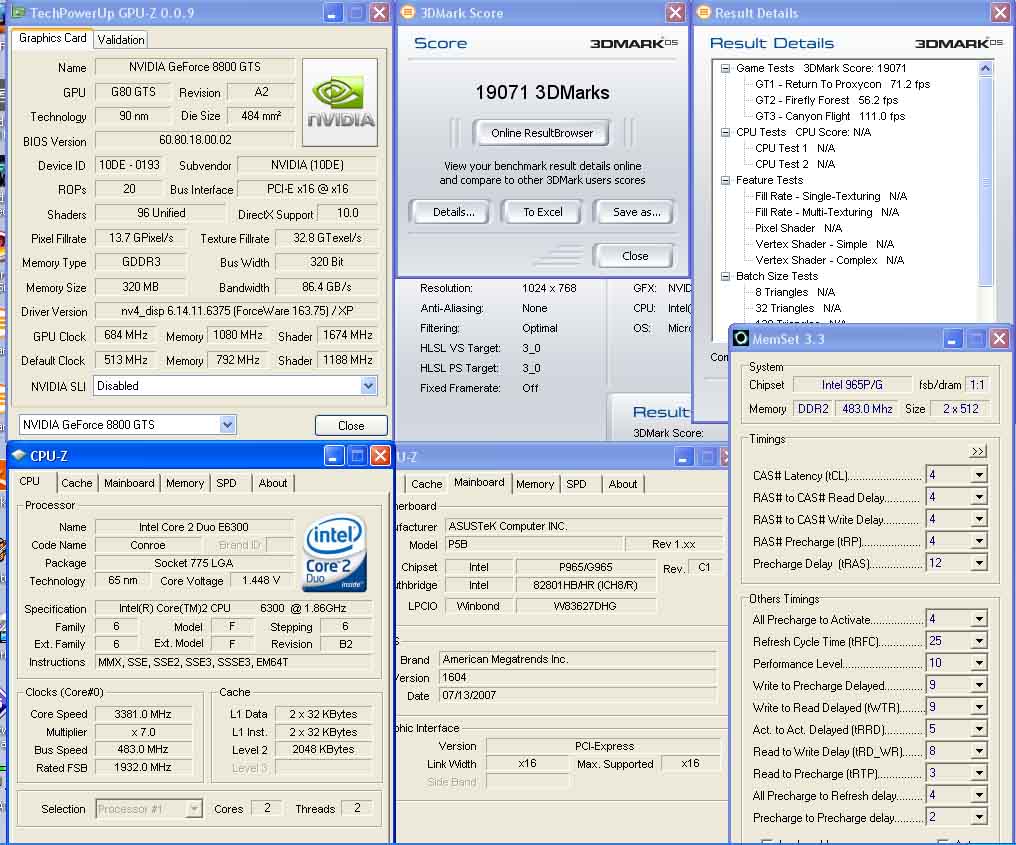
Task: Click BIOS Version field 60.80.18.00.02
Action: (x=195, y=140)
